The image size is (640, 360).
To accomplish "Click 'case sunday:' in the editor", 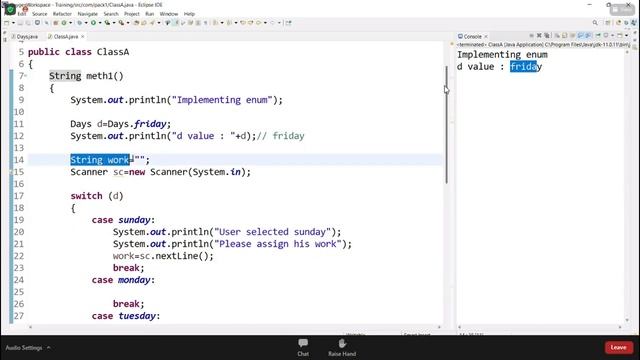I will (123, 220).
